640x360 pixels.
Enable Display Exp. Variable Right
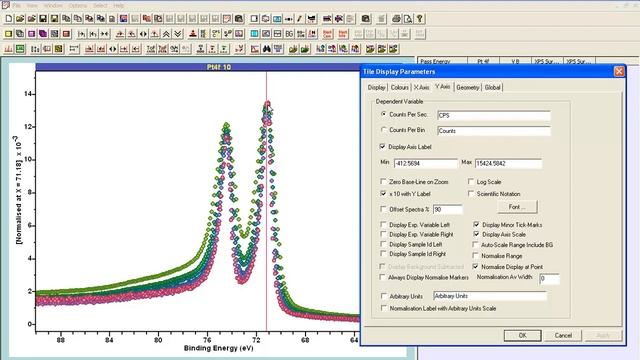click(383, 234)
